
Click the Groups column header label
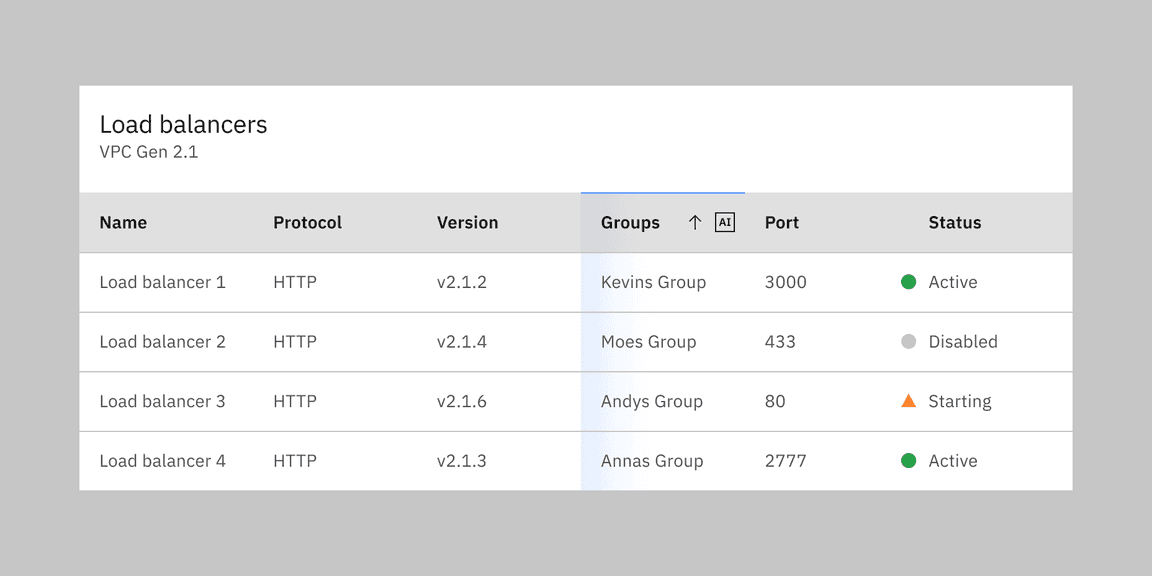click(630, 222)
